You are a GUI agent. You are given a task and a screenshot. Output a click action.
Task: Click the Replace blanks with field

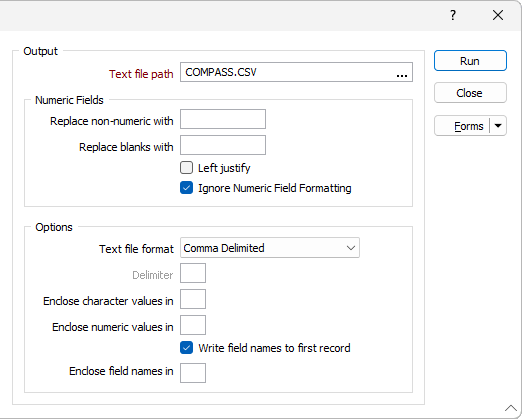tap(223, 145)
